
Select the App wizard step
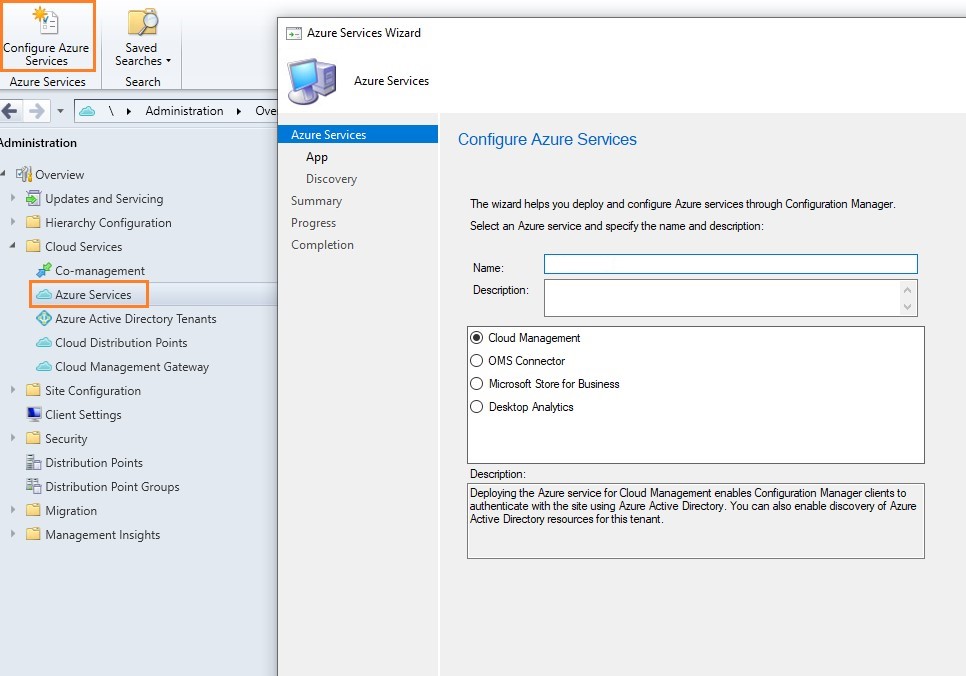317,157
